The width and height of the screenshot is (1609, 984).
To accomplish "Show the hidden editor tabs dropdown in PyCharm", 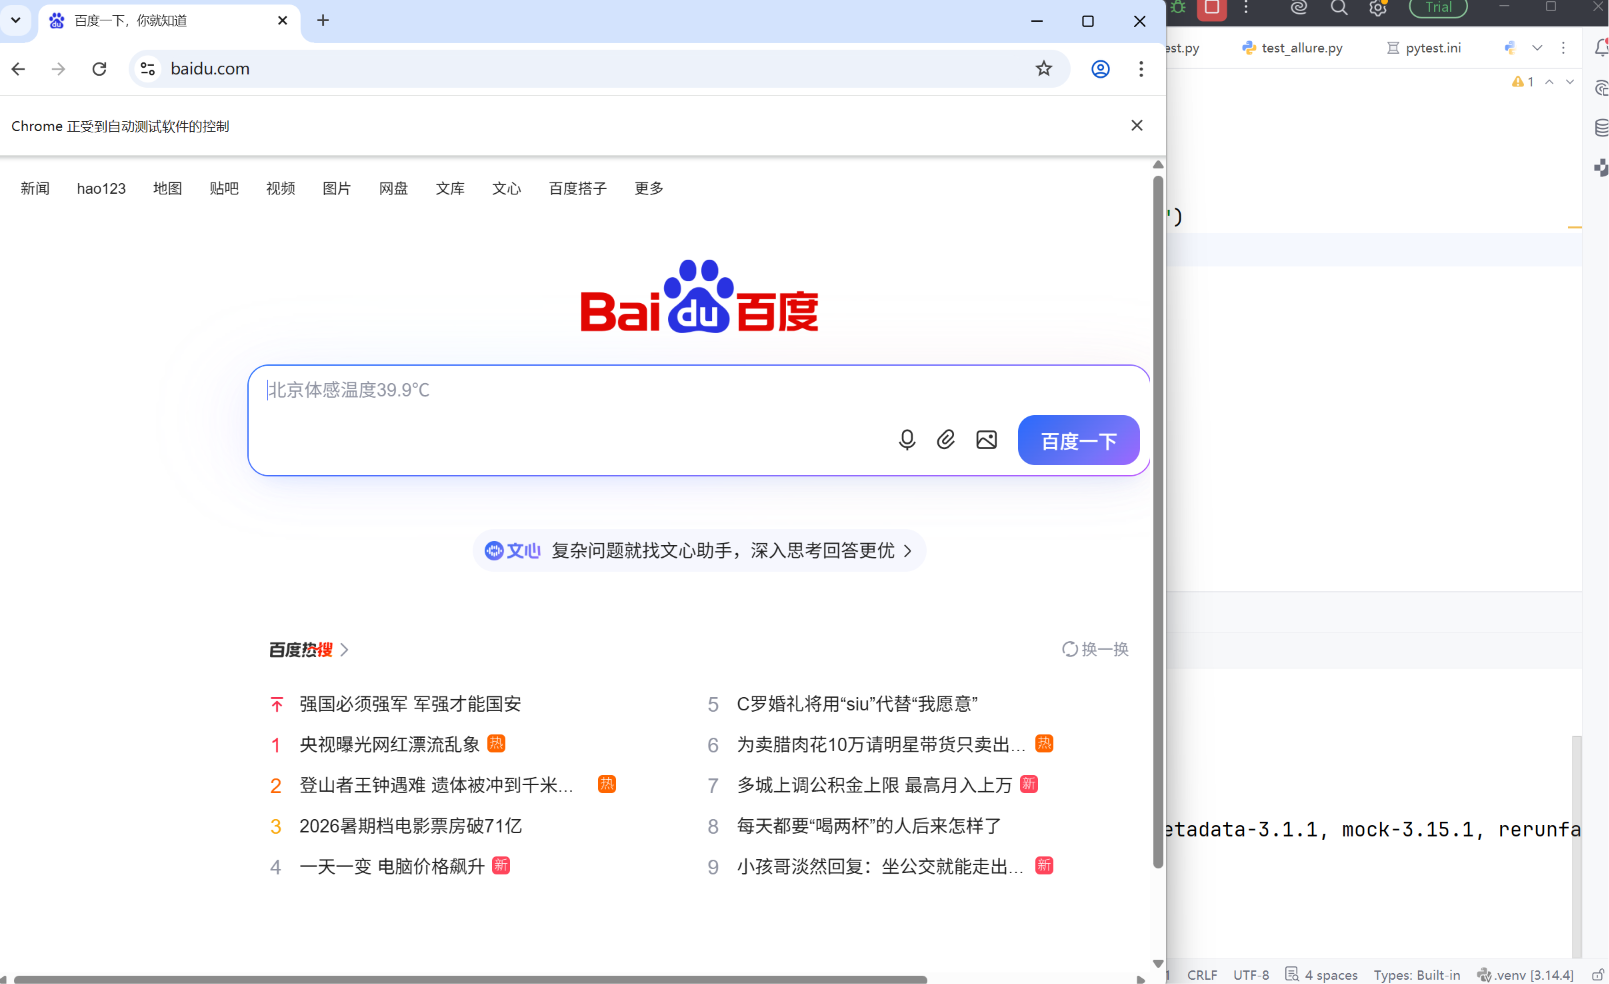I will [x=1537, y=47].
